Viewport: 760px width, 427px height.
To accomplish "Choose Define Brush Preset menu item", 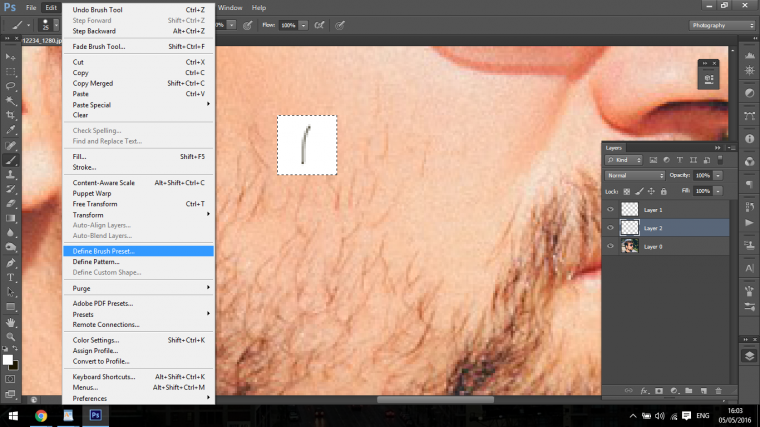I will click(x=139, y=251).
